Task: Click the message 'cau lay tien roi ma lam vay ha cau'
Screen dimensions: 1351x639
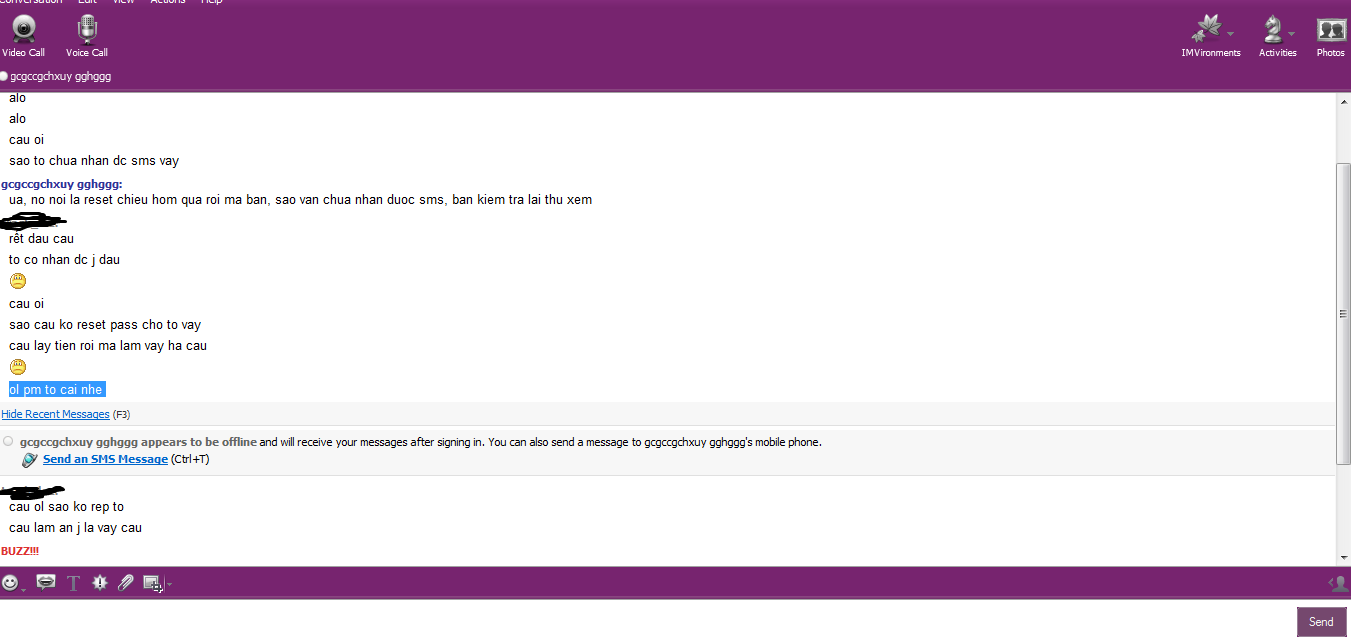Action: pyautogui.click(x=108, y=345)
